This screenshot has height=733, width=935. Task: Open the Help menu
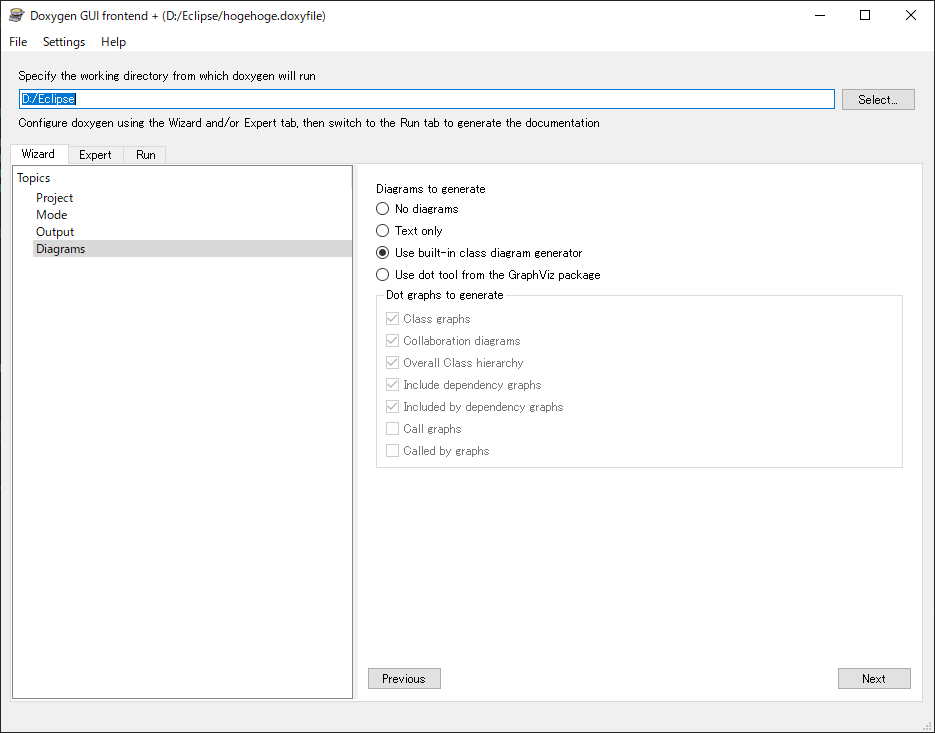pyautogui.click(x=113, y=42)
